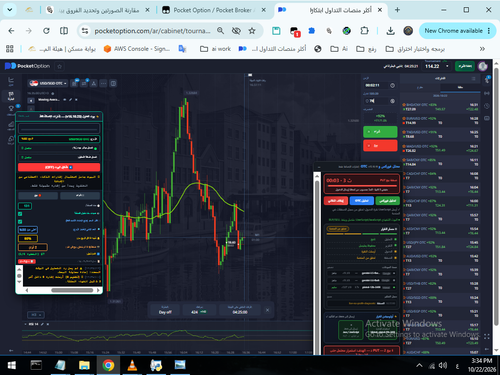The width and height of the screenshot is (500, 375).
Task: Open the three-dots more options in chart toolbar
Action: click(103, 83)
